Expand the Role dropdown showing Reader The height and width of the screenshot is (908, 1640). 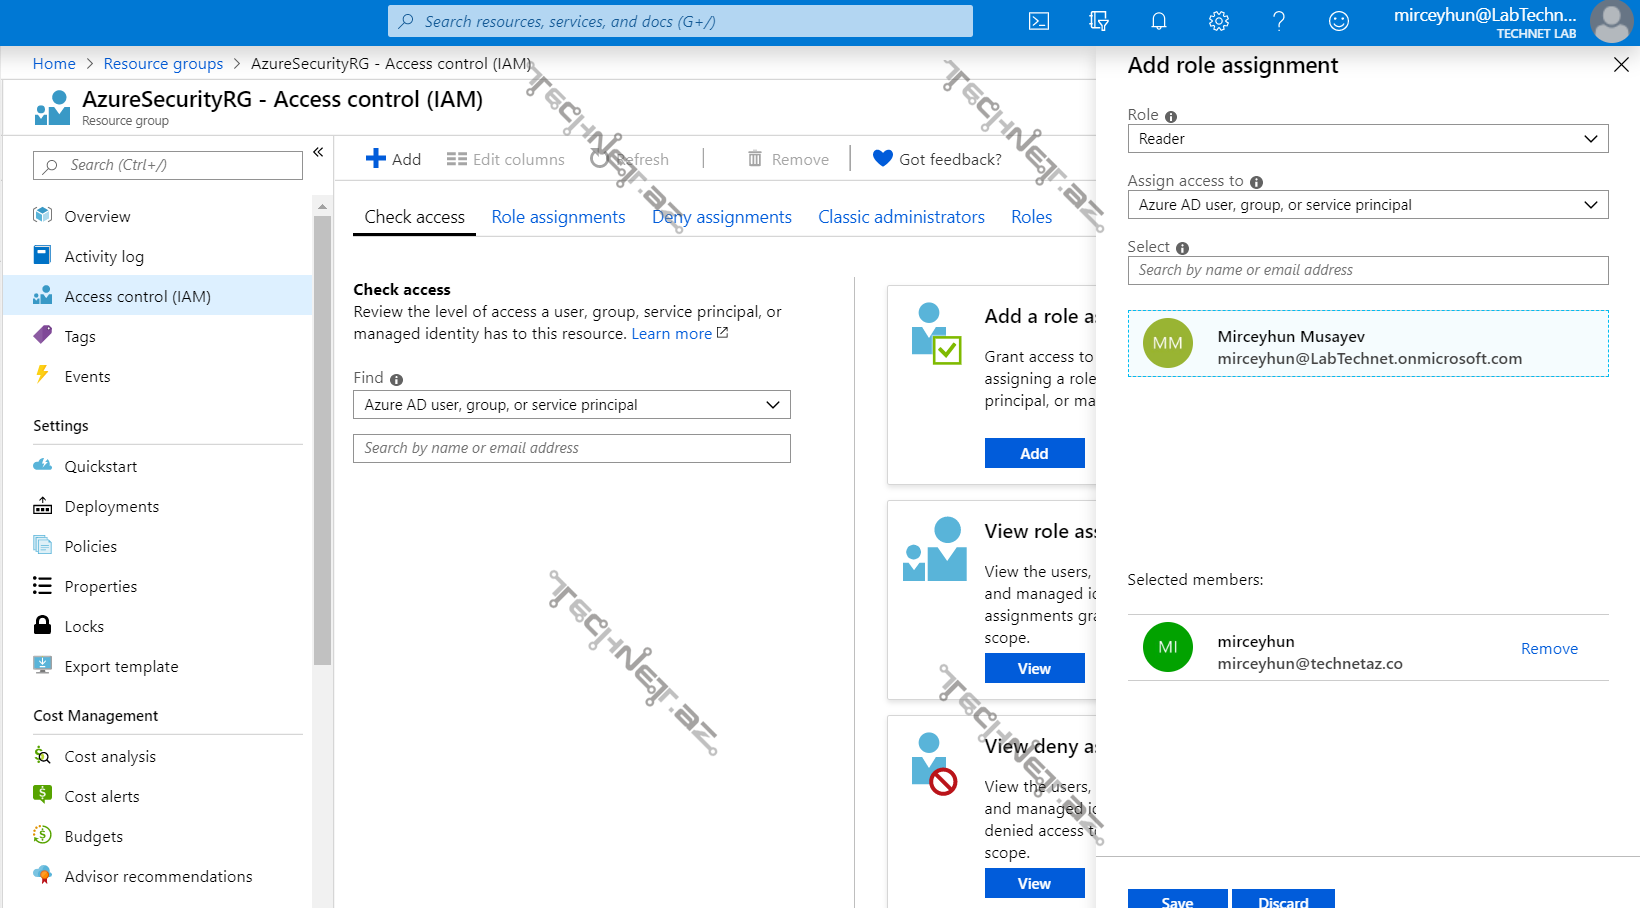pyautogui.click(x=1367, y=139)
